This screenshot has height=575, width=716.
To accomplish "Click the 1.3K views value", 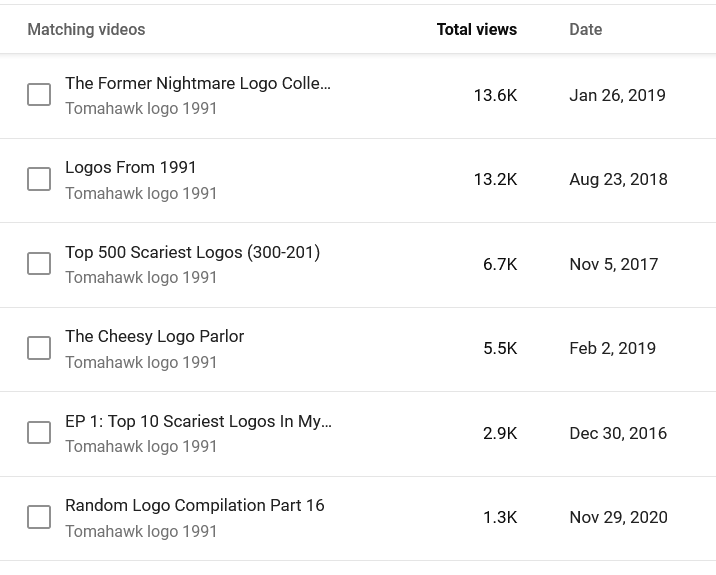I will [500, 517].
